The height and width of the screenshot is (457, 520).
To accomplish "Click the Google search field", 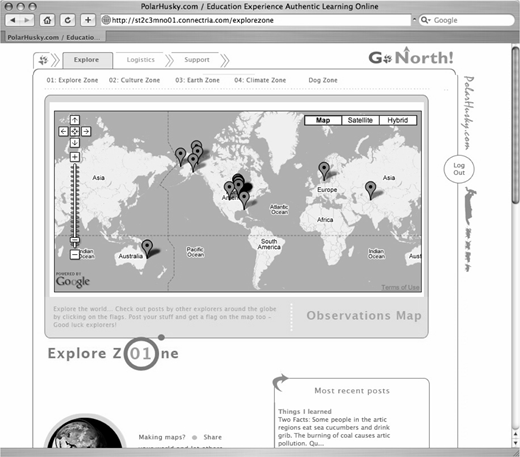I will (x=466, y=20).
